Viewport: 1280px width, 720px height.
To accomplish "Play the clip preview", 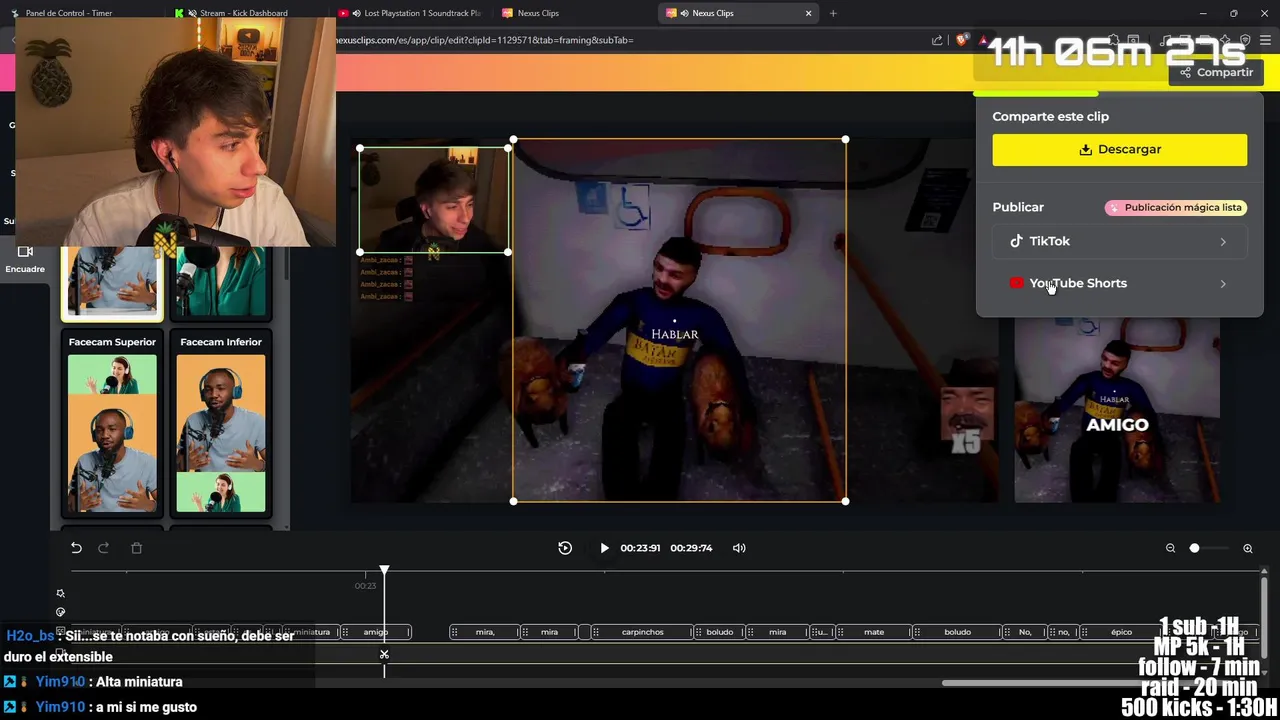I will click(604, 548).
